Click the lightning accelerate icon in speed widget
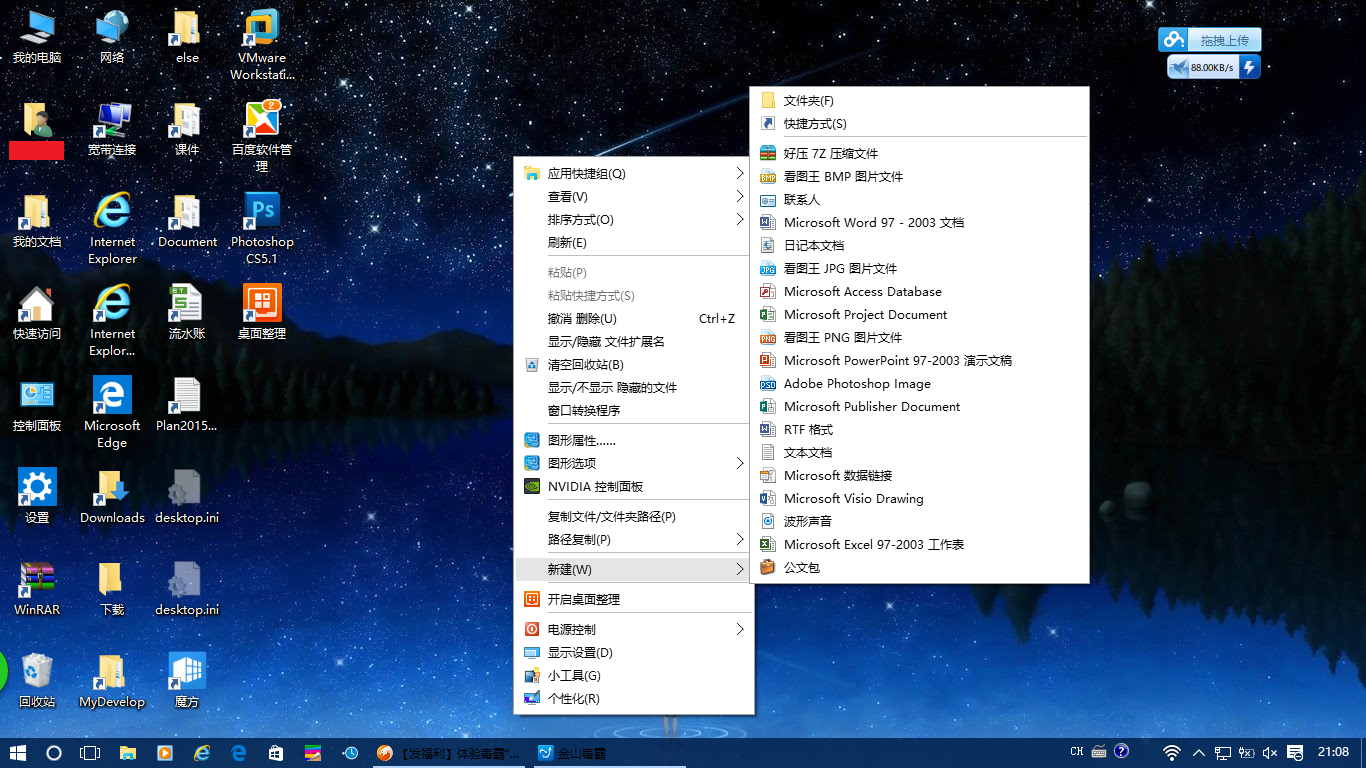 click(x=1249, y=67)
